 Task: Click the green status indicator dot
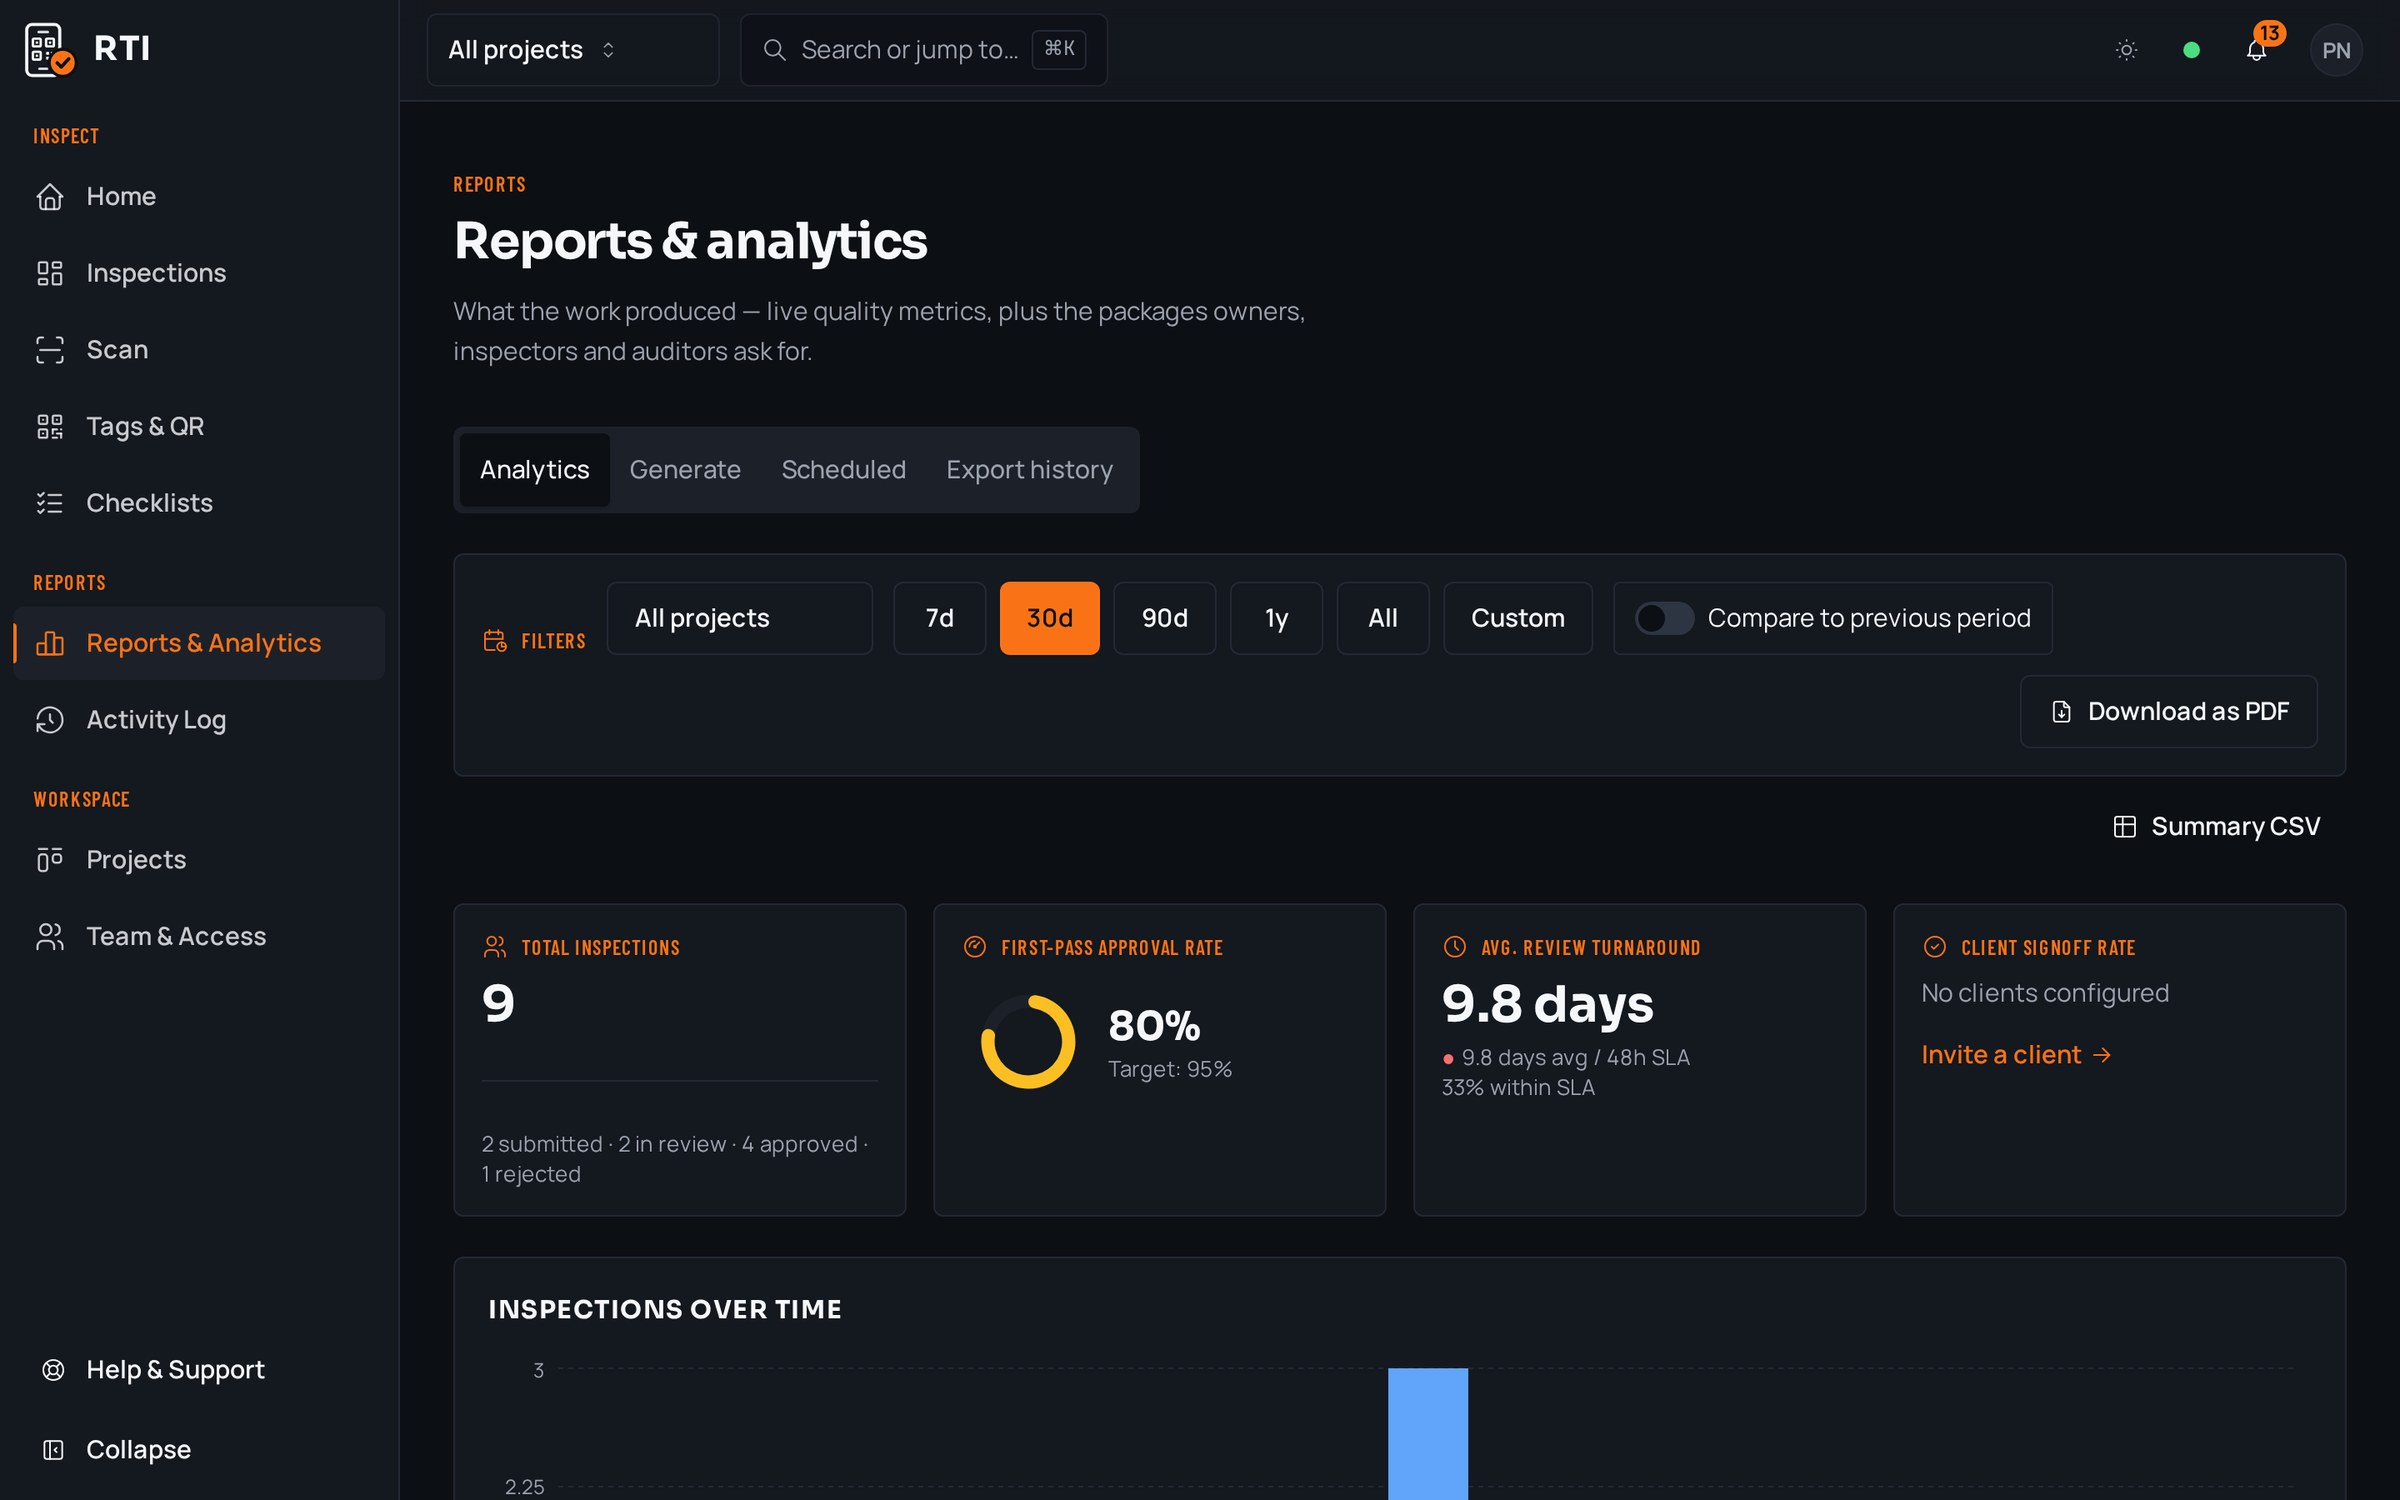point(2191,50)
